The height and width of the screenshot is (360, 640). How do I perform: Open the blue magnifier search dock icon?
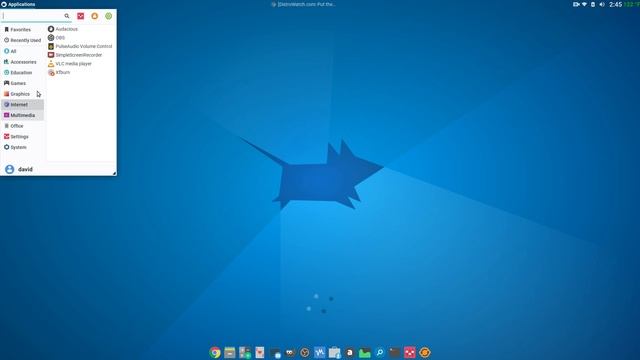380,352
